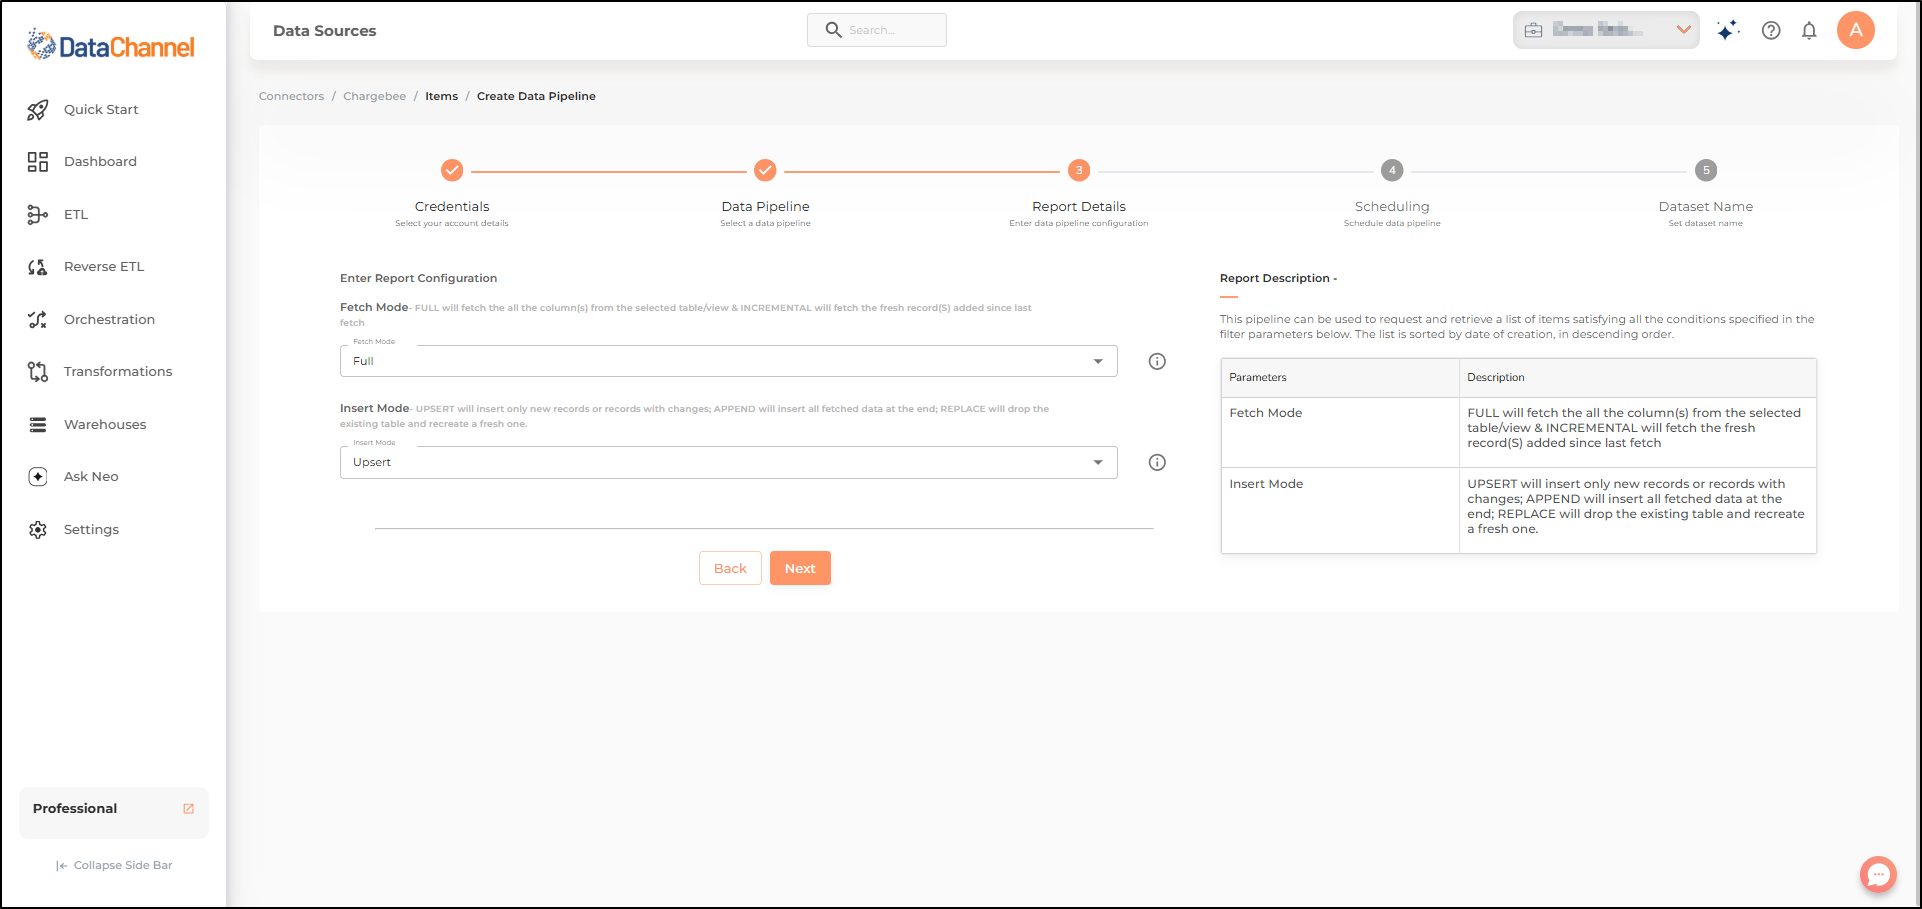
Task: Open the chat support bubble
Action: [1878, 875]
